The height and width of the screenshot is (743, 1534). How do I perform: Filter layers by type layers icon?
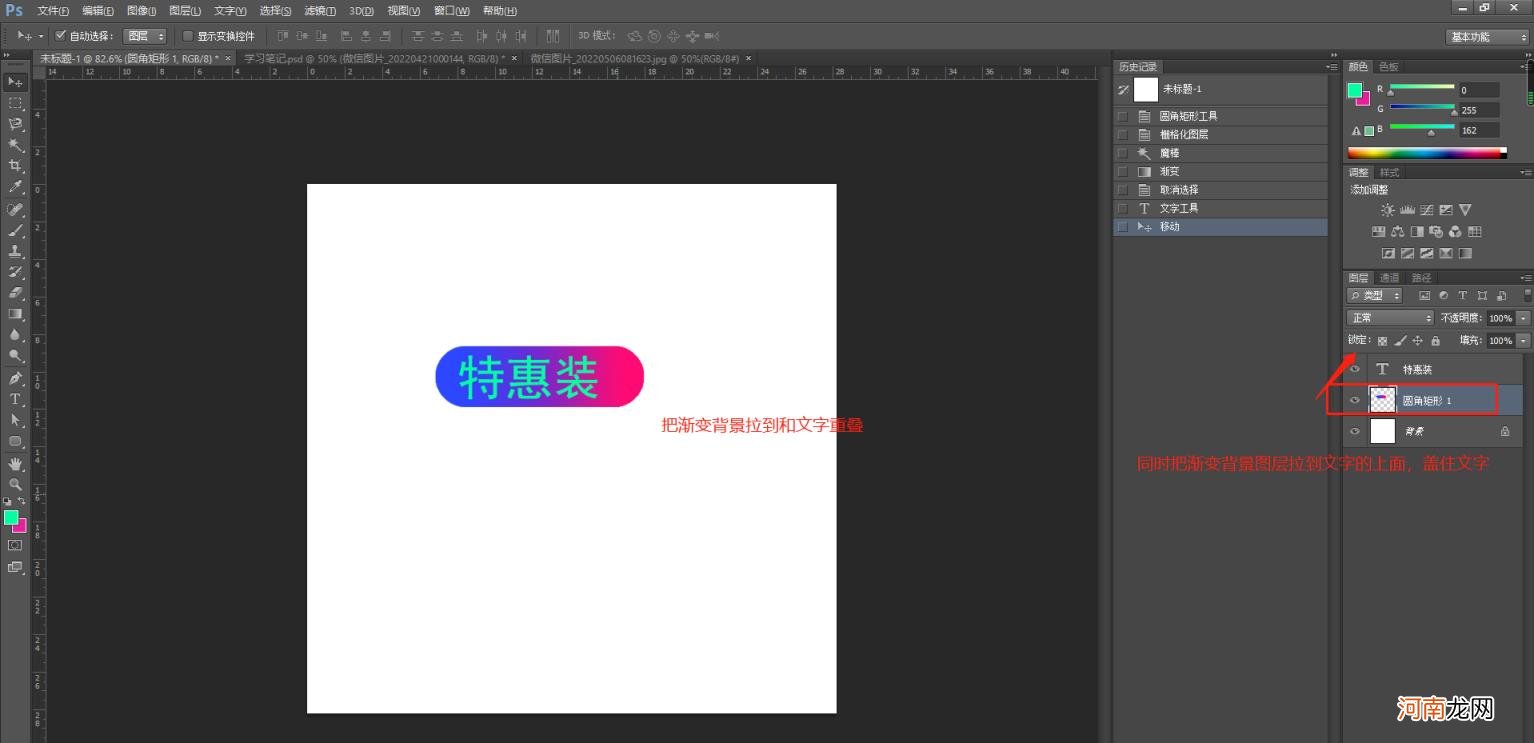point(1463,296)
